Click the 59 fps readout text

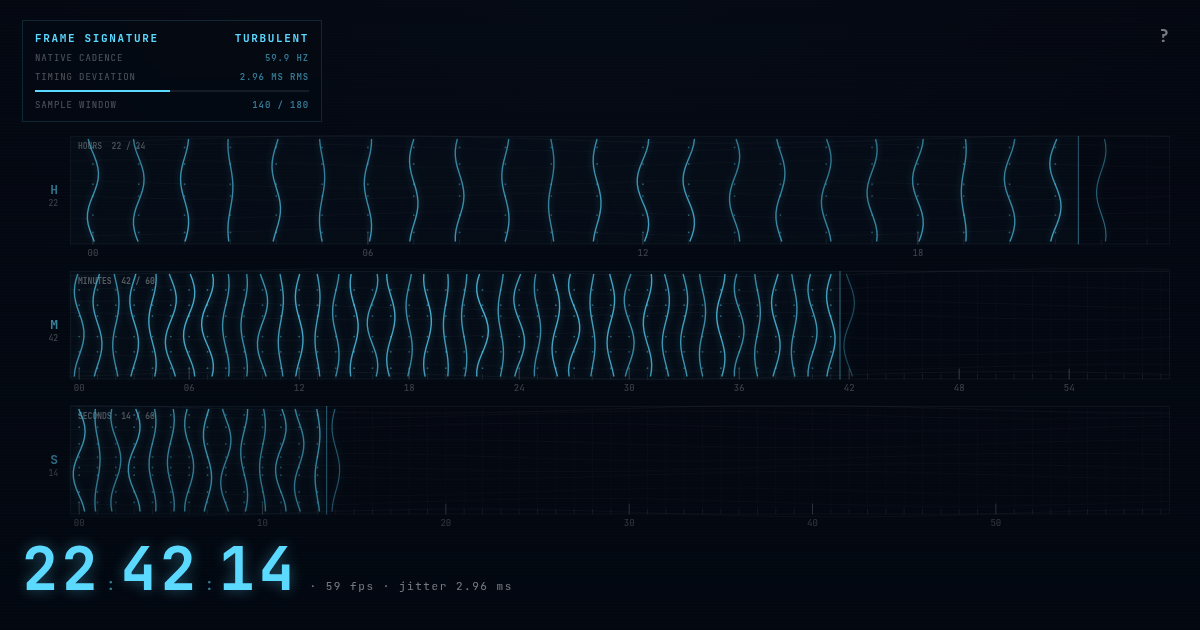(x=350, y=586)
